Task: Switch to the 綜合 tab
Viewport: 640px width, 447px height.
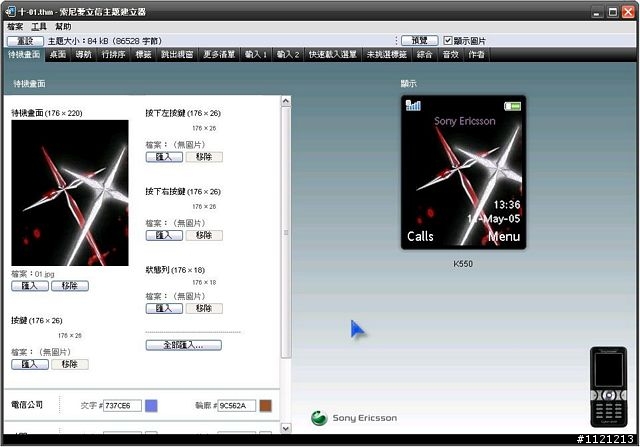Action: coord(424,54)
